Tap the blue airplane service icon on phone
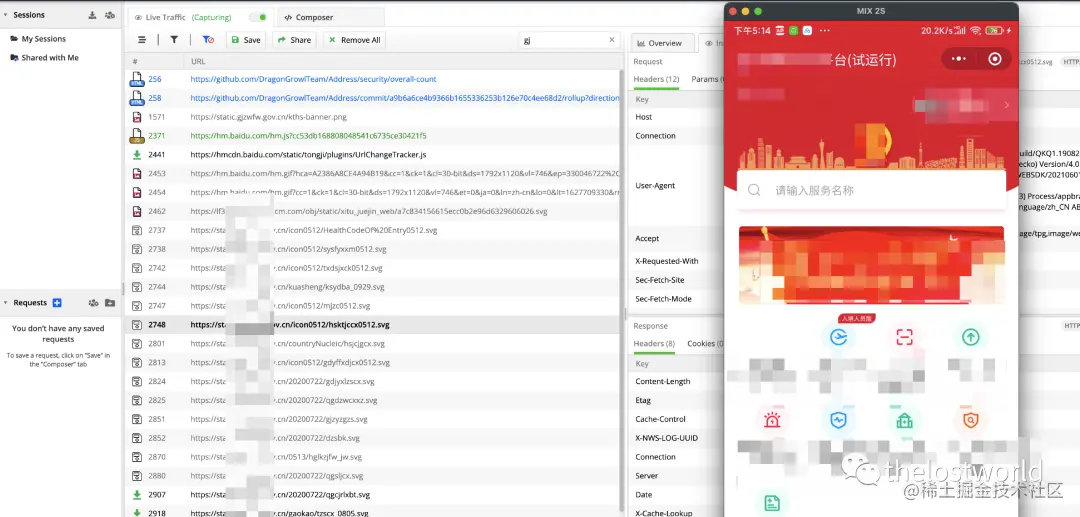Image resolution: width=1080 pixels, height=517 pixels. [838, 337]
